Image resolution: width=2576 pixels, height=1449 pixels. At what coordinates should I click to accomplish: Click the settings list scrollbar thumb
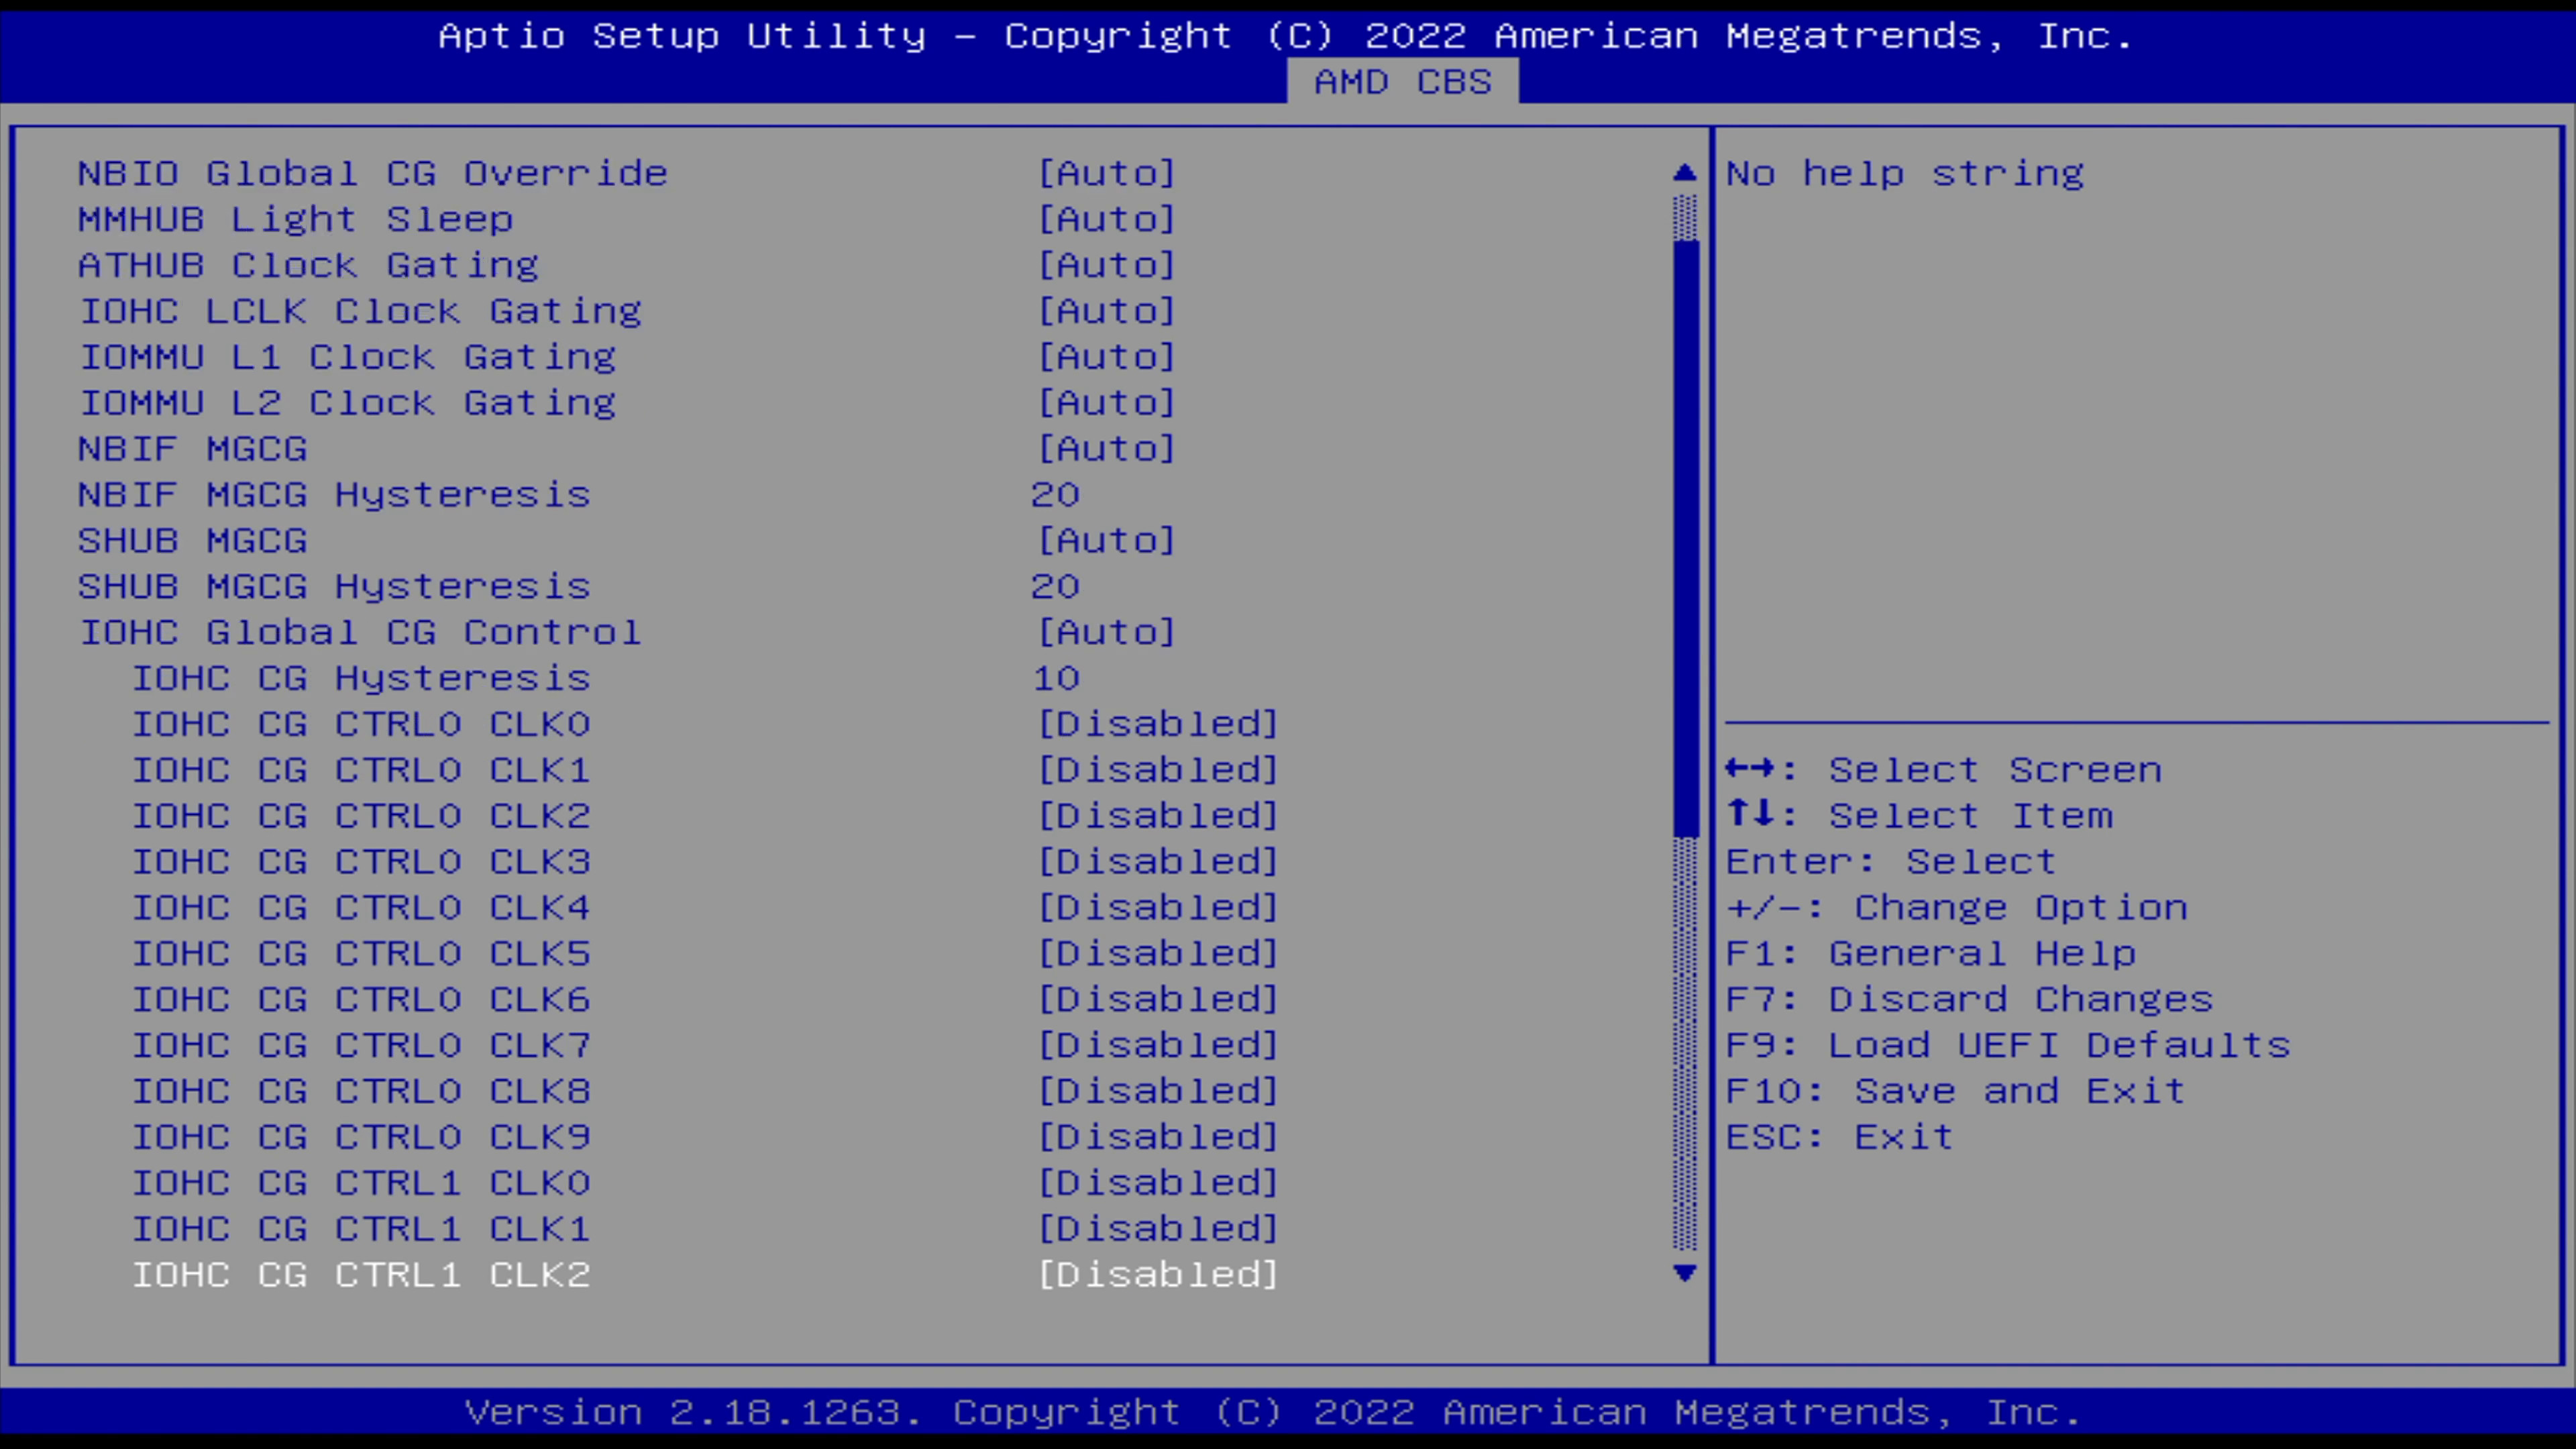(x=1685, y=539)
